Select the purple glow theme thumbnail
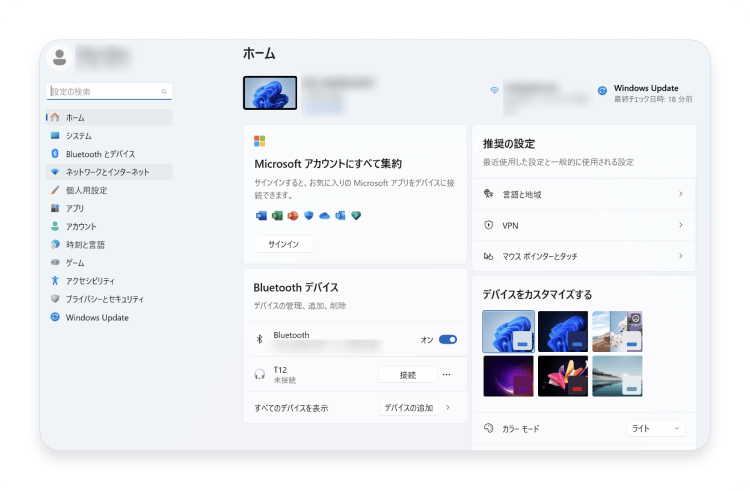This screenshot has height=491, width=750. [508, 376]
